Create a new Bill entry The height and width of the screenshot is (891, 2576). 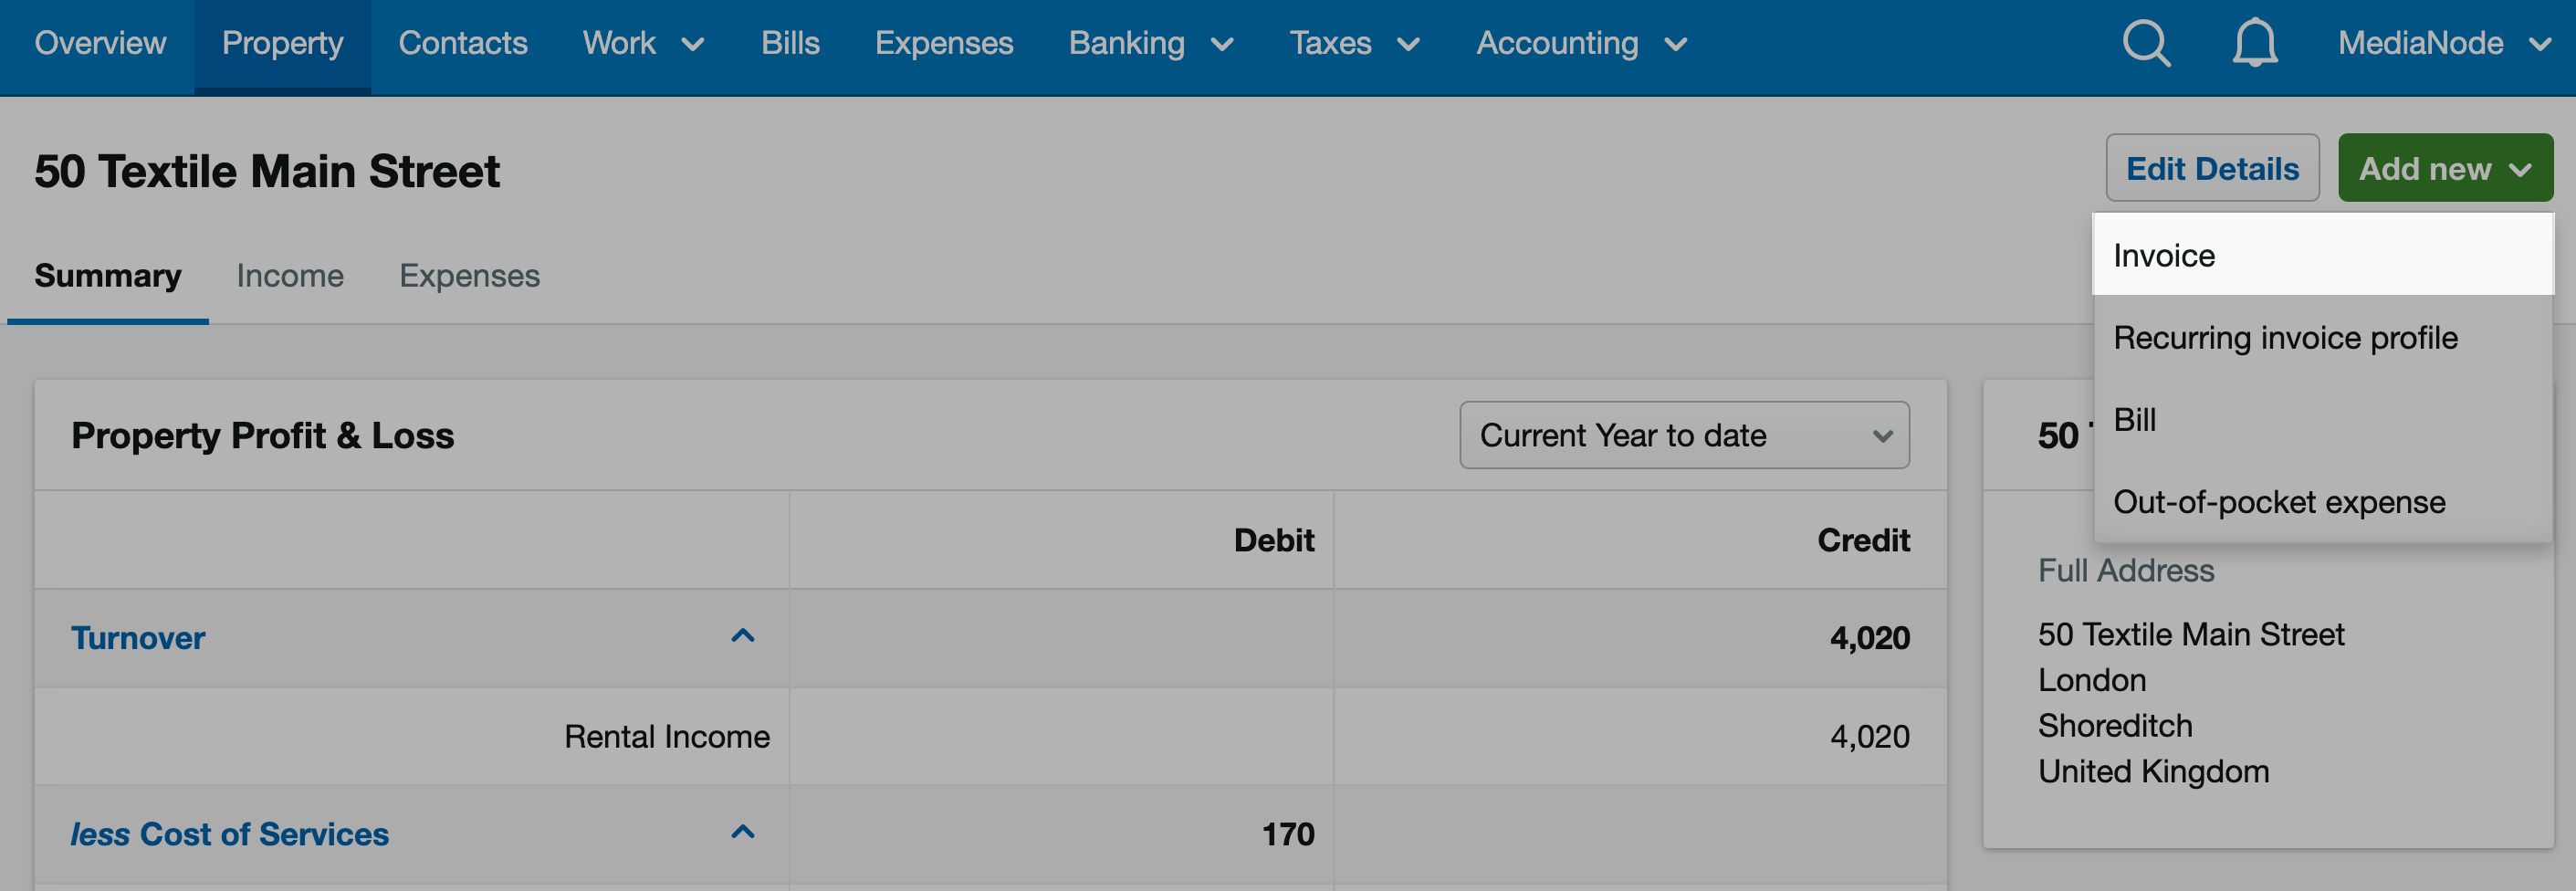[x=2135, y=420]
